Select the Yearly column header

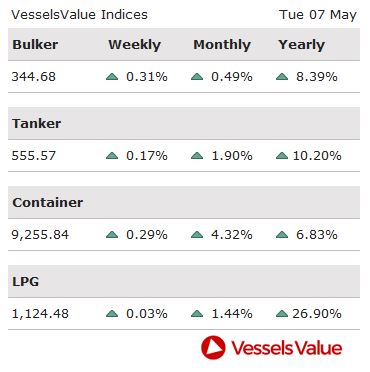[x=302, y=45]
